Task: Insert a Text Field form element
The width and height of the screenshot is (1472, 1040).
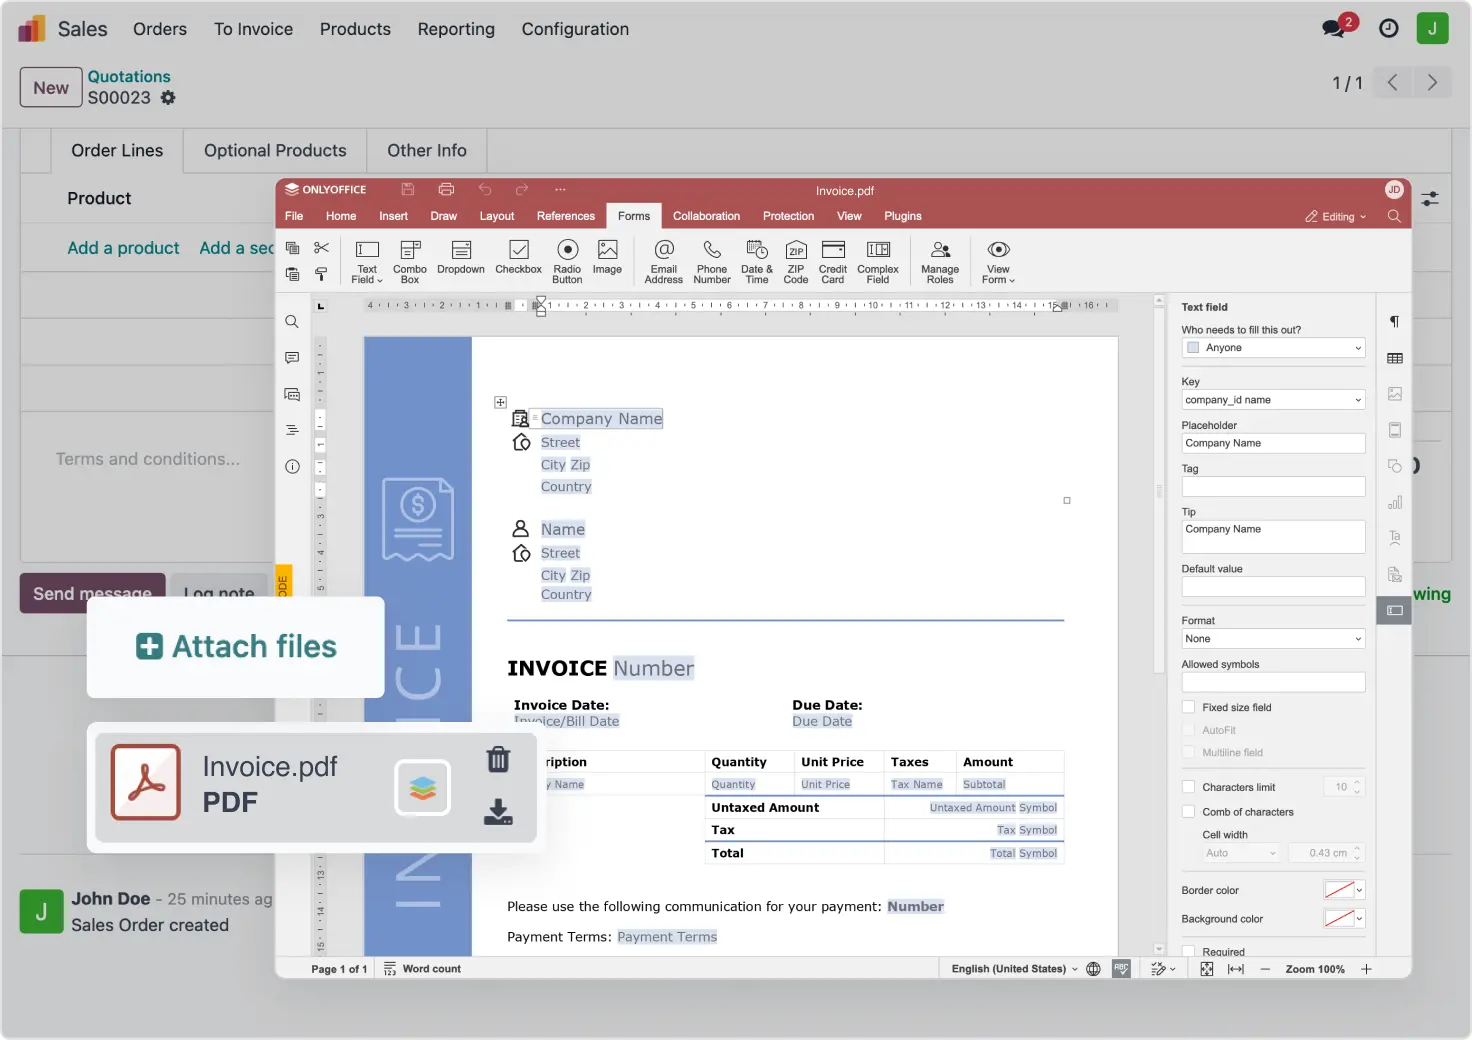Action: (367, 261)
